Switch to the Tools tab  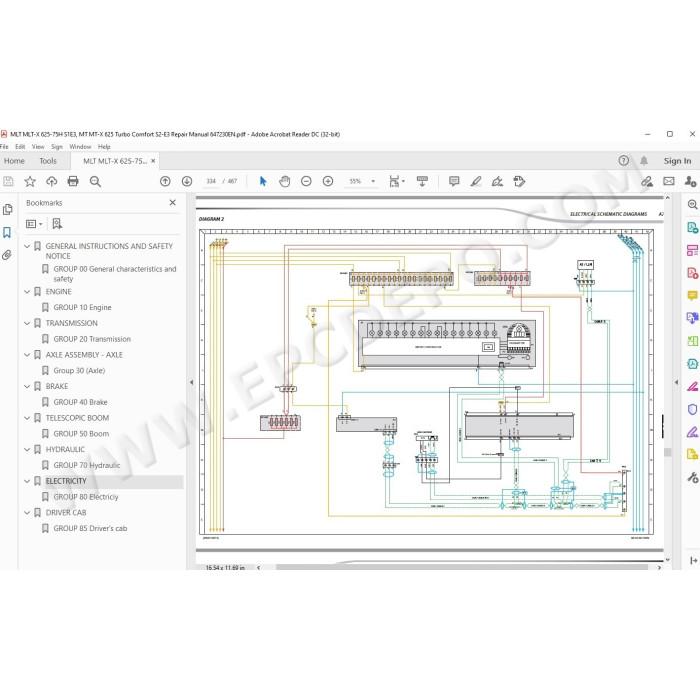tap(48, 161)
